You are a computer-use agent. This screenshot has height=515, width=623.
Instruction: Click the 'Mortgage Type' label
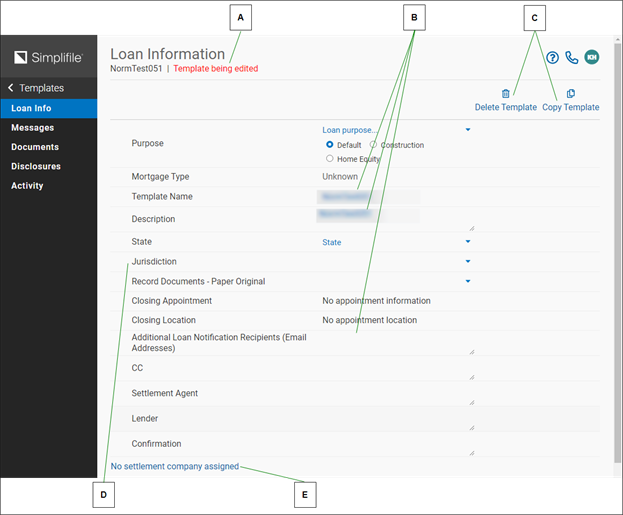point(161,176)
